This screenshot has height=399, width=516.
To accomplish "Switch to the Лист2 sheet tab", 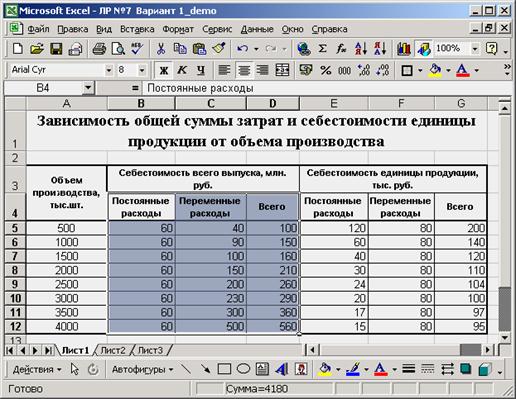I will (x=113, y=350).
